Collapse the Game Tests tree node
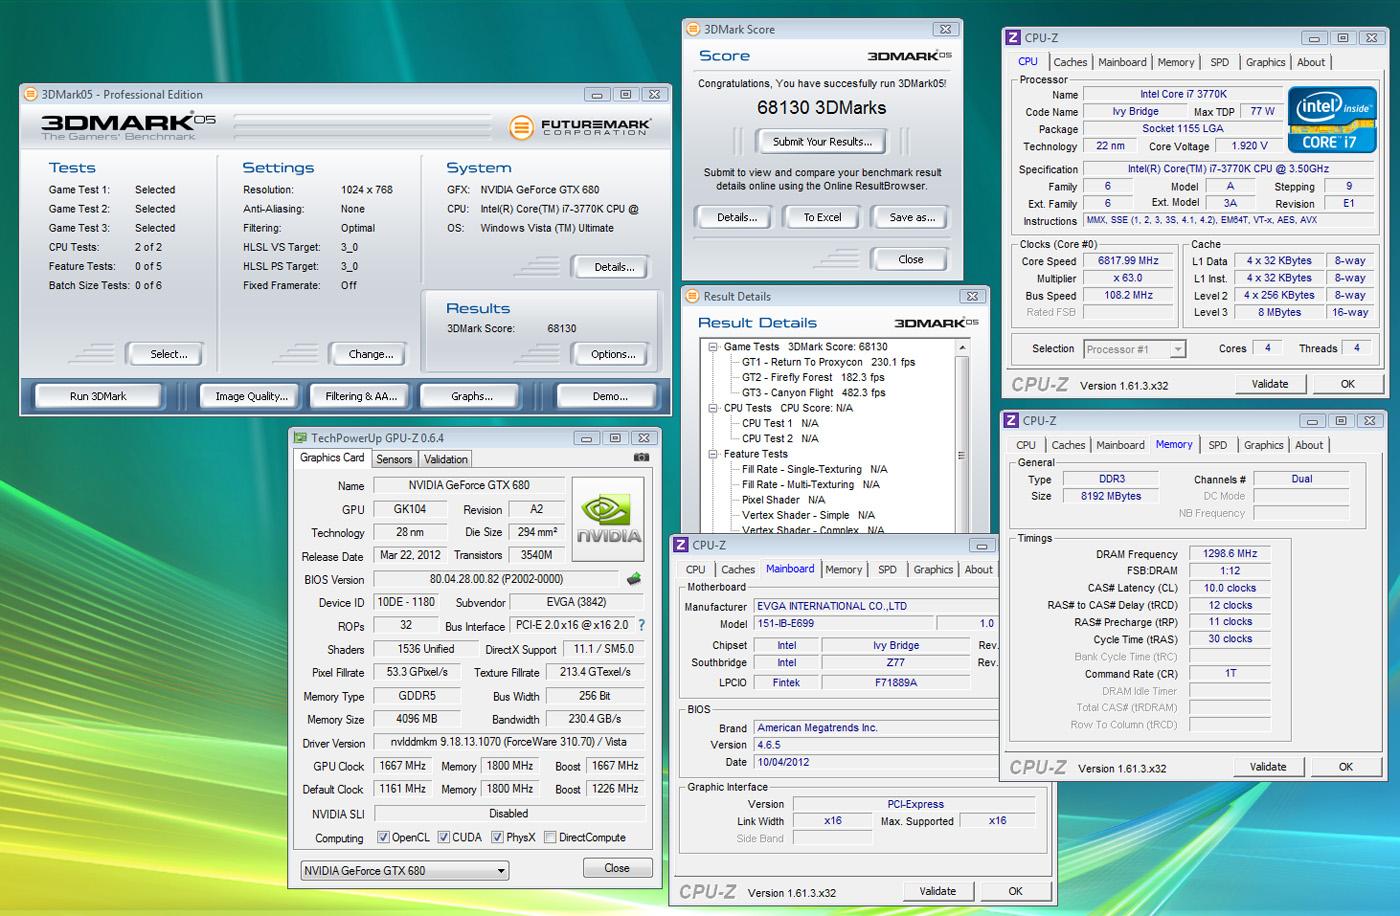Screen dimensions: 1400x916 point(713,347)
